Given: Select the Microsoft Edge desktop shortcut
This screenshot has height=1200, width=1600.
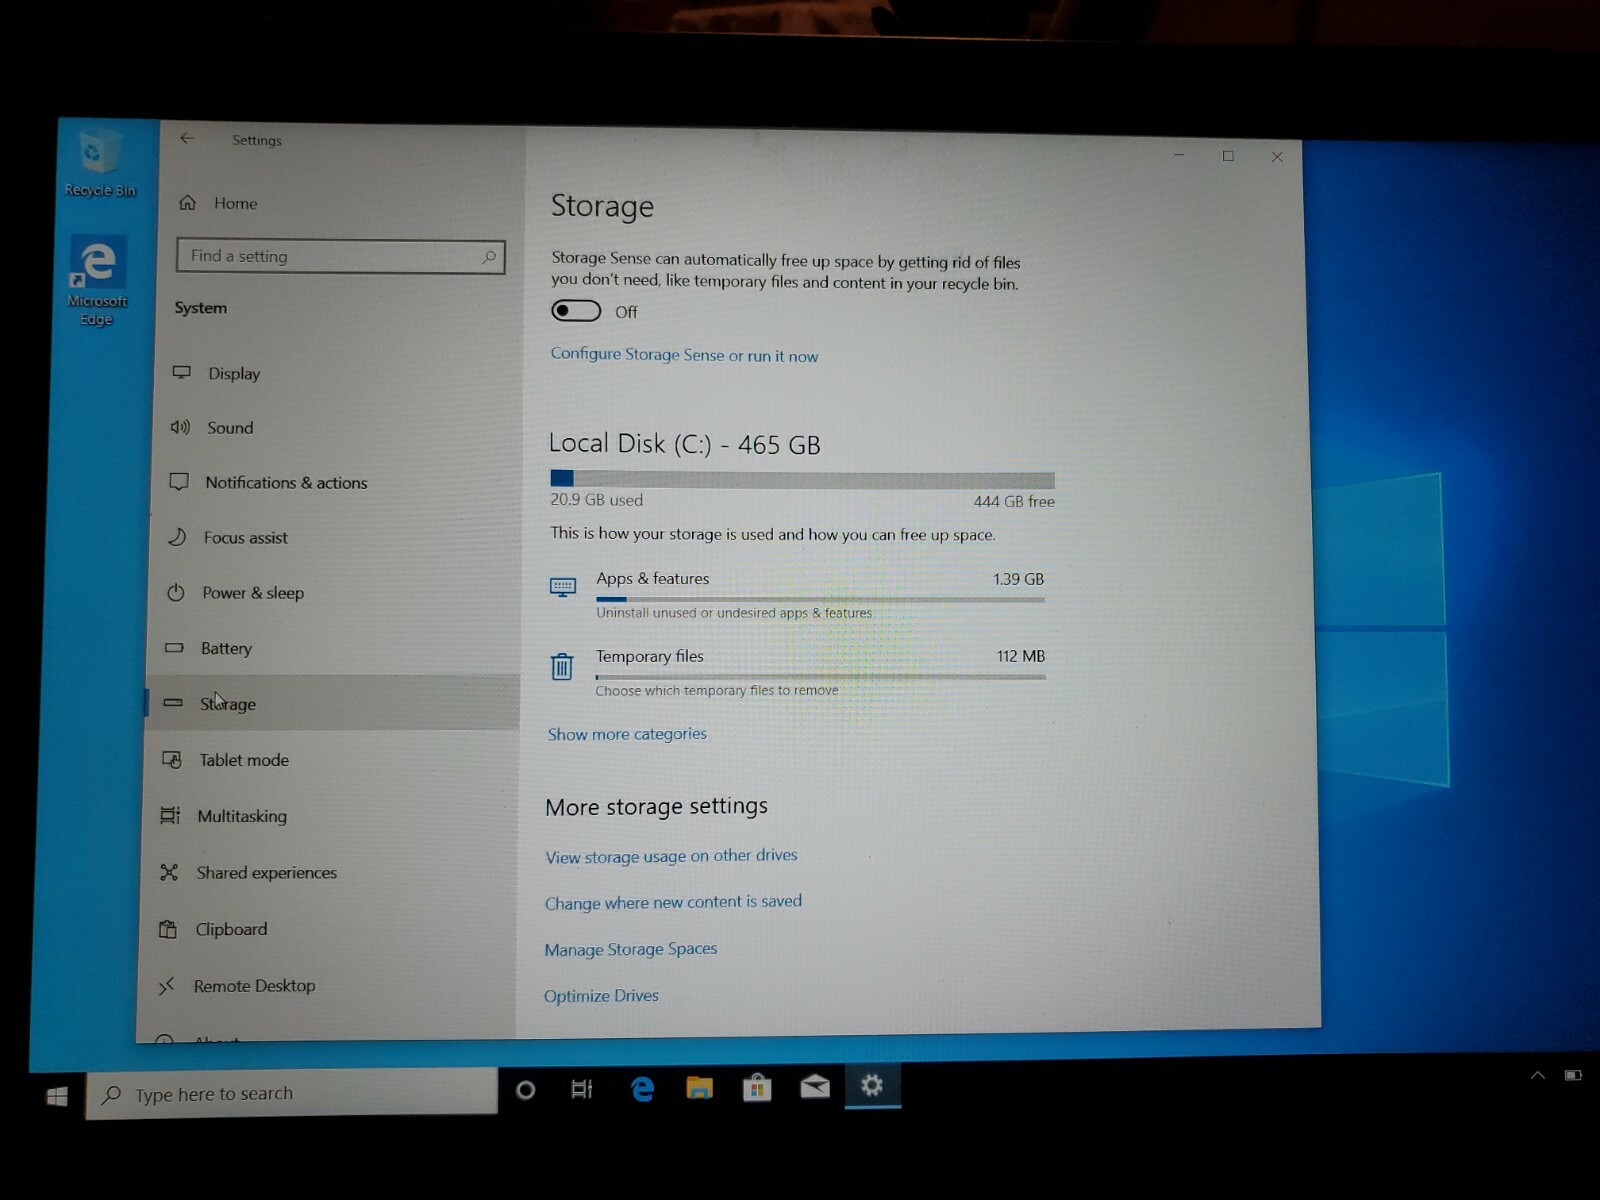Looking at the screenshot, I should pyautogui.click(x=97, y=281).
